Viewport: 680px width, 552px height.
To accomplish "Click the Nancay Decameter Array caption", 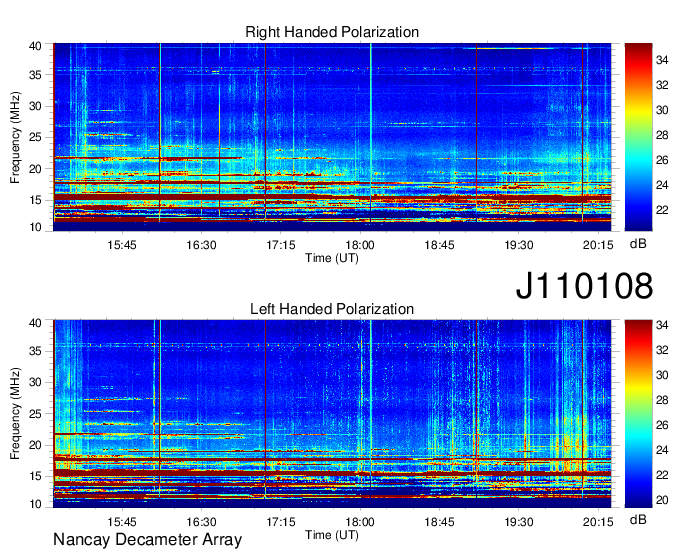I will pyautogui.click(x=147, y=539).
